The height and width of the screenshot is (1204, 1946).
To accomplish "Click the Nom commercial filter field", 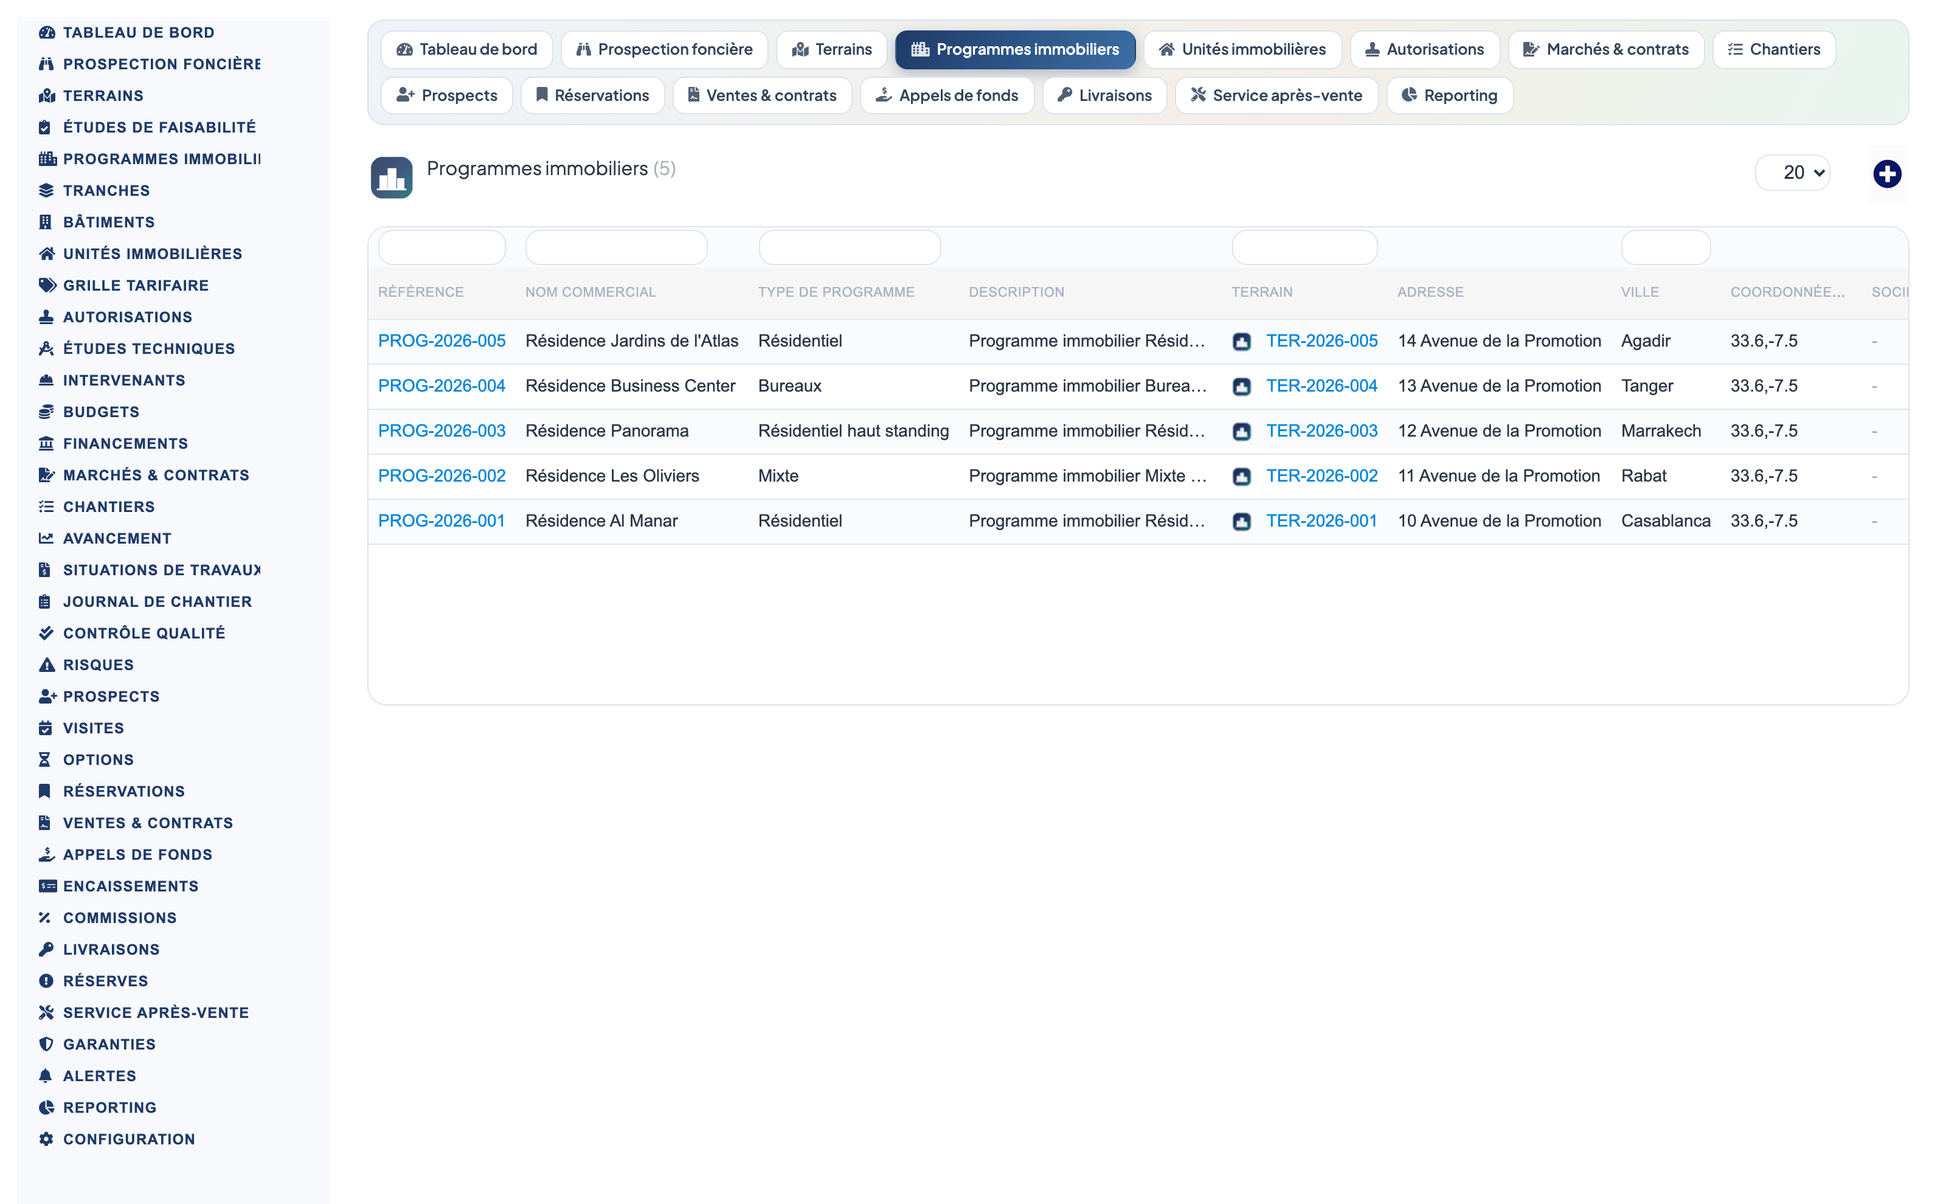I will (x=616, y=247).
